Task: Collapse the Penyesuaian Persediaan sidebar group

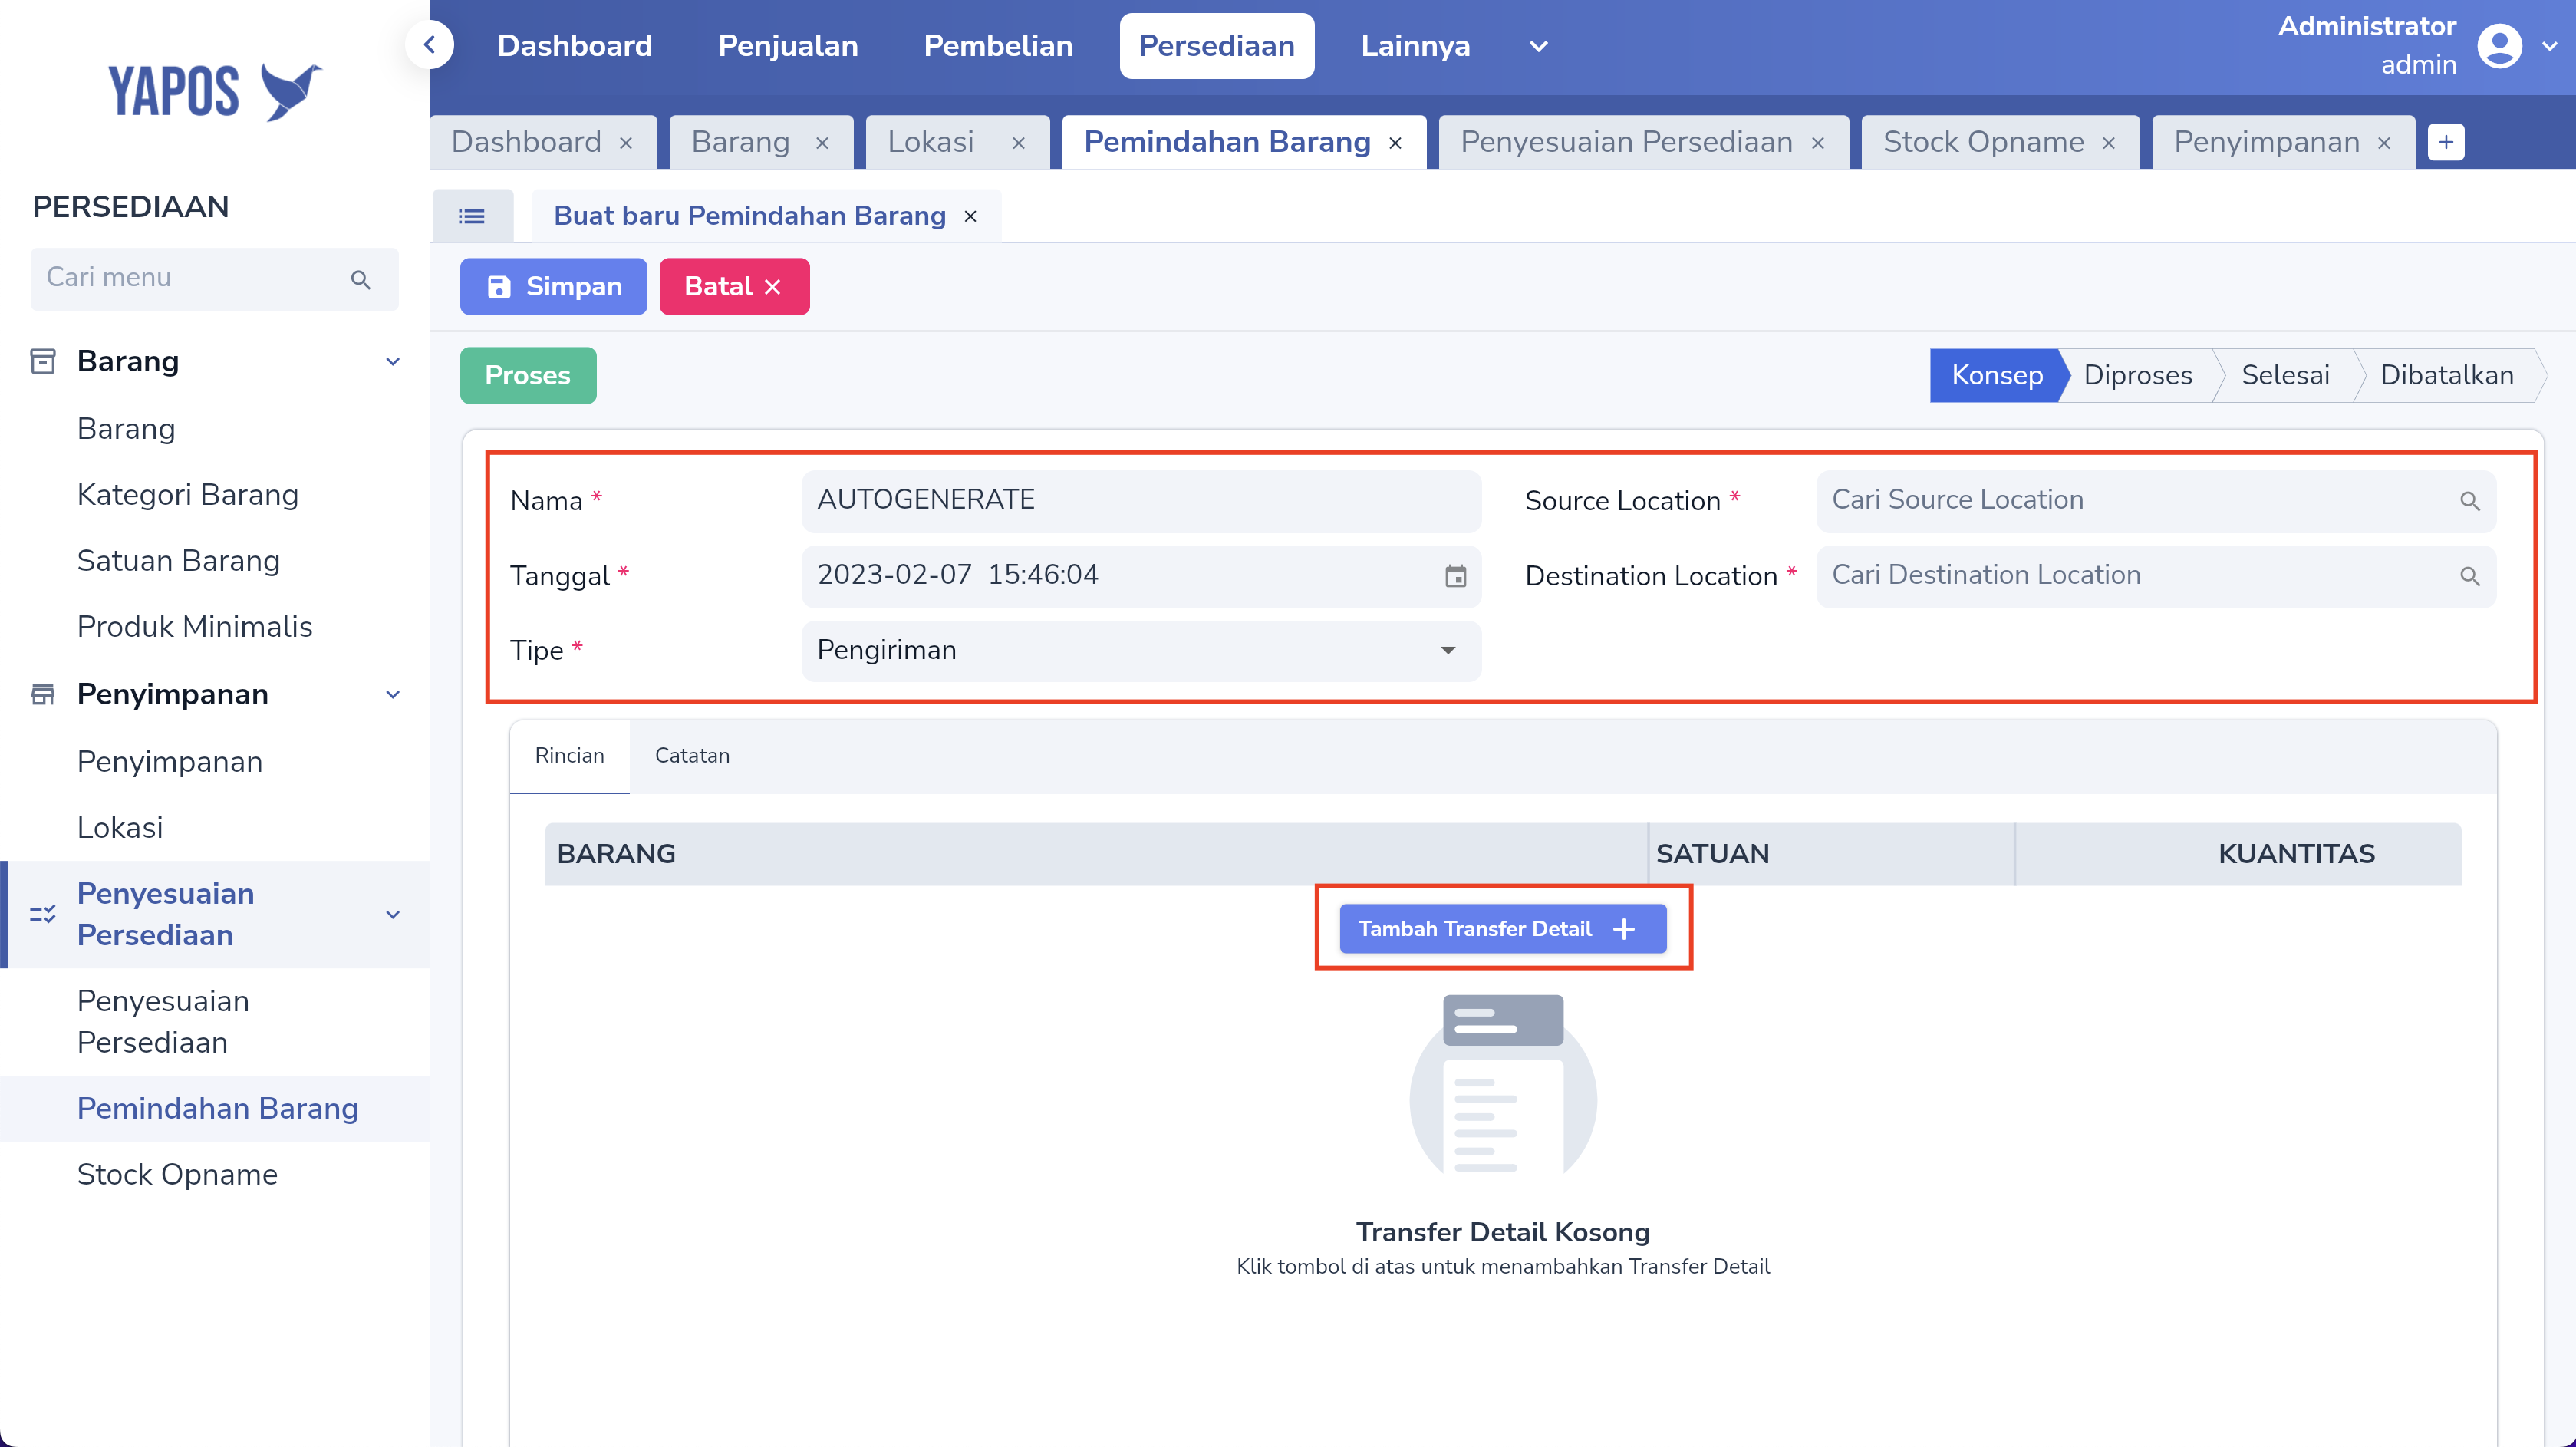Action: pos(393,914)
